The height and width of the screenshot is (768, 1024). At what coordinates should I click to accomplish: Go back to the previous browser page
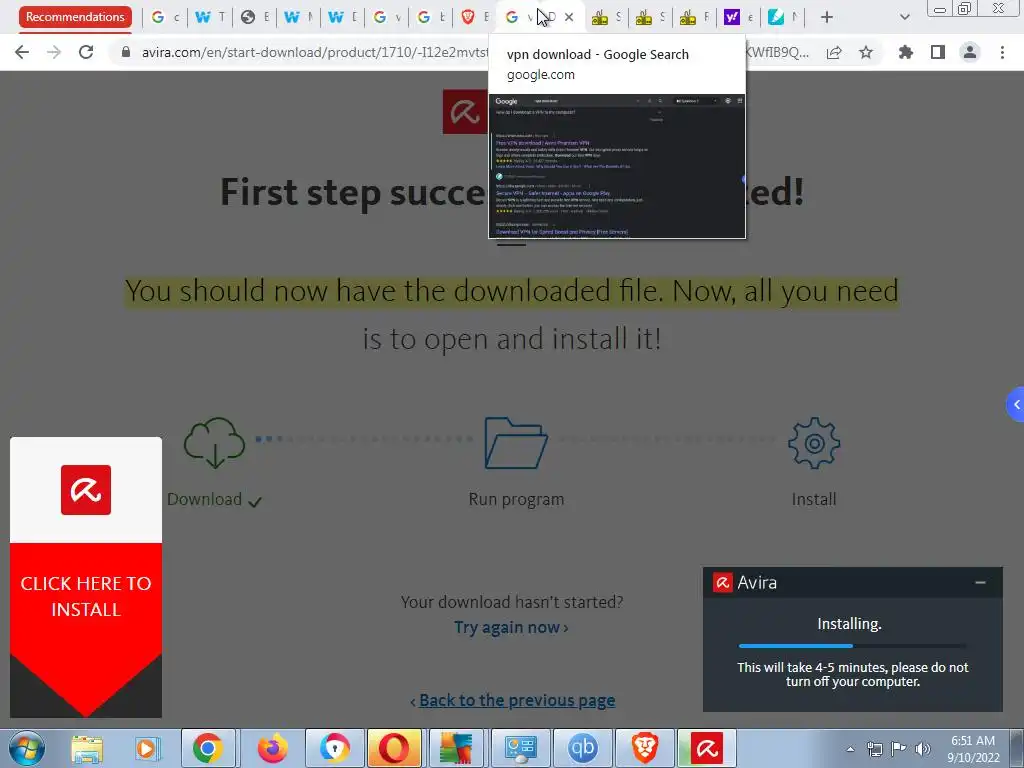click(22, 52)
